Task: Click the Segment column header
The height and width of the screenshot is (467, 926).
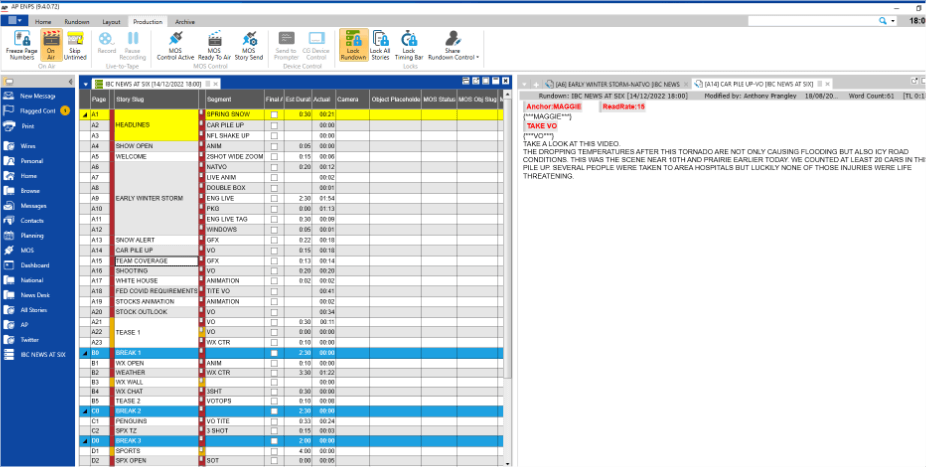Action: coord(234,99)
